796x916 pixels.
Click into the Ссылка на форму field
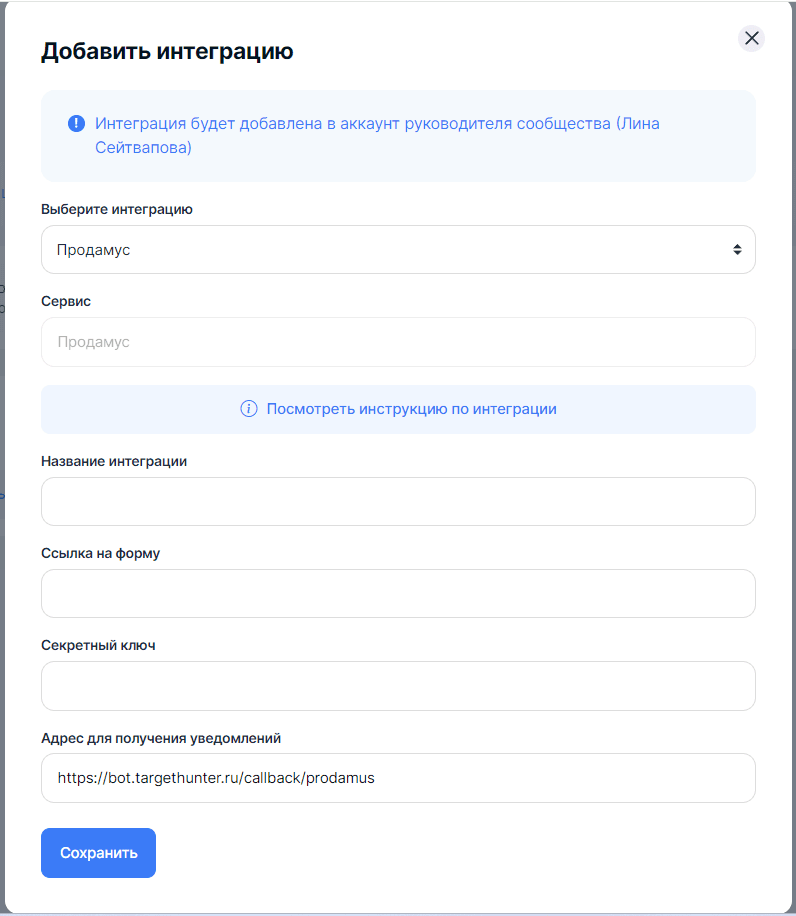point(397,593)
